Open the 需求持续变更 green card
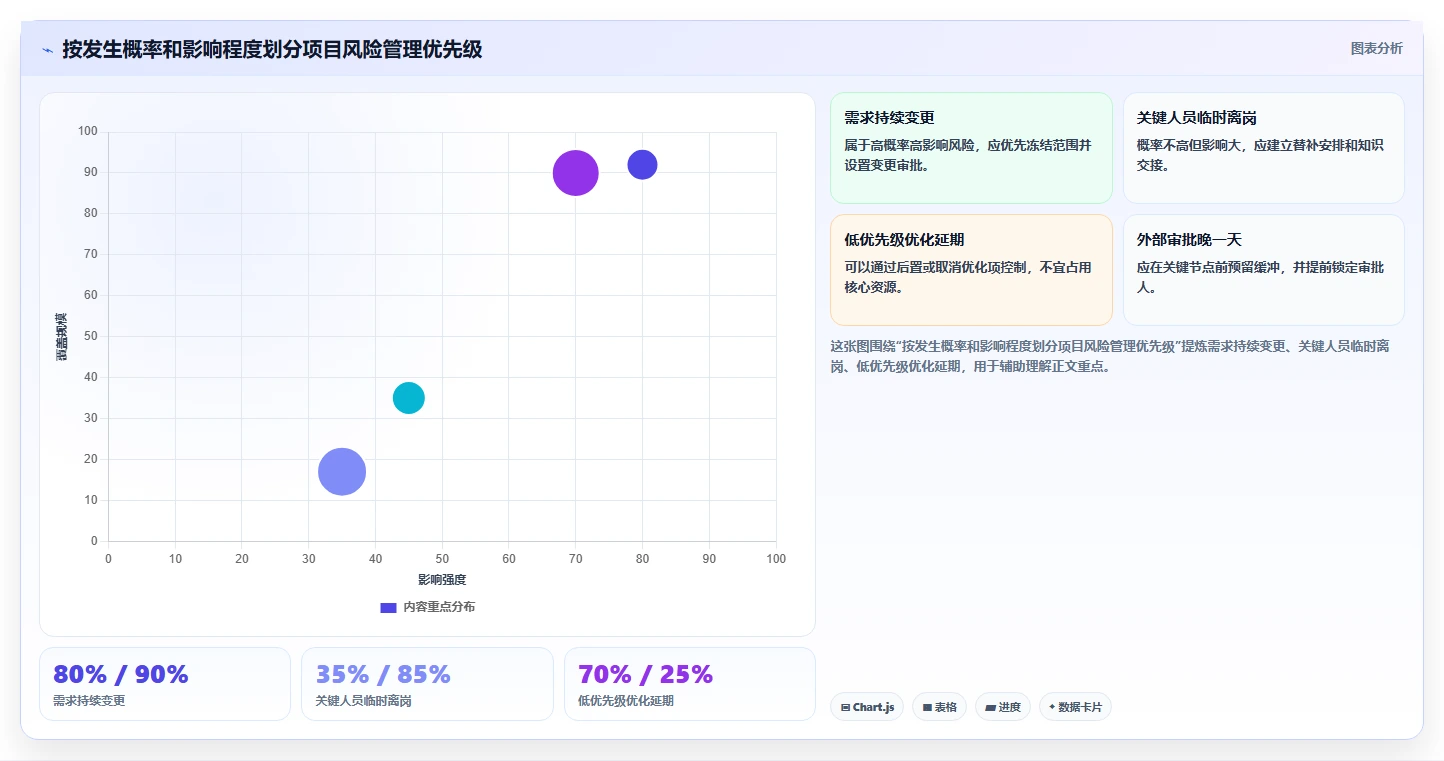The width and height of the screenshot is (1444, 761). click(971, 148)
